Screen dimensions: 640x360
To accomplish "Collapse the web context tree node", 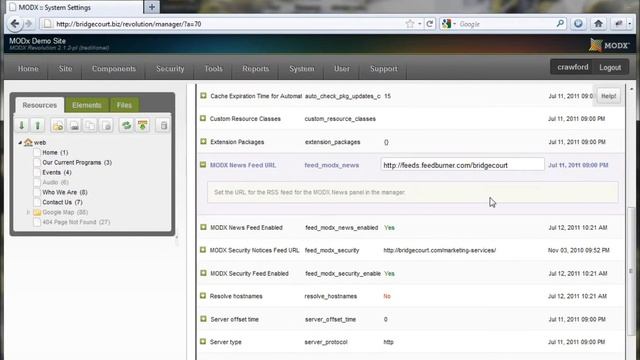I will pyautogui.click(x=20, y=142).
